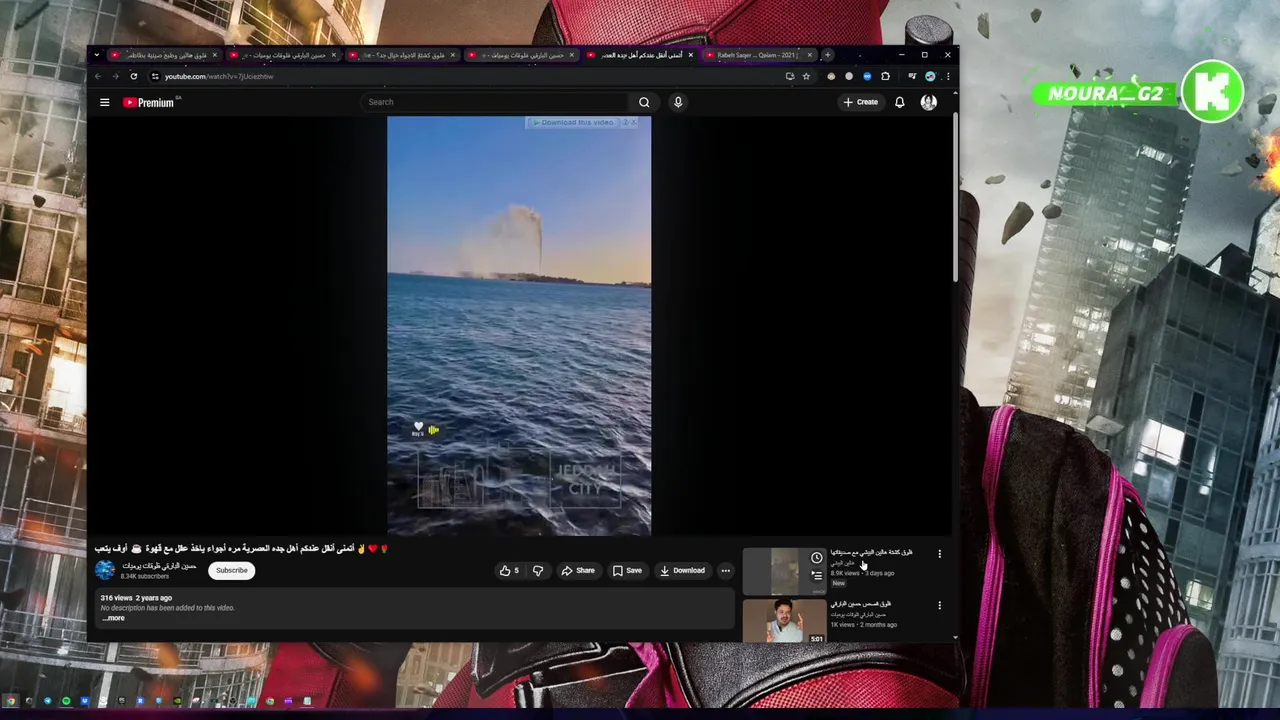
Task: Subscribe to the channel
Action: point(231,570)
